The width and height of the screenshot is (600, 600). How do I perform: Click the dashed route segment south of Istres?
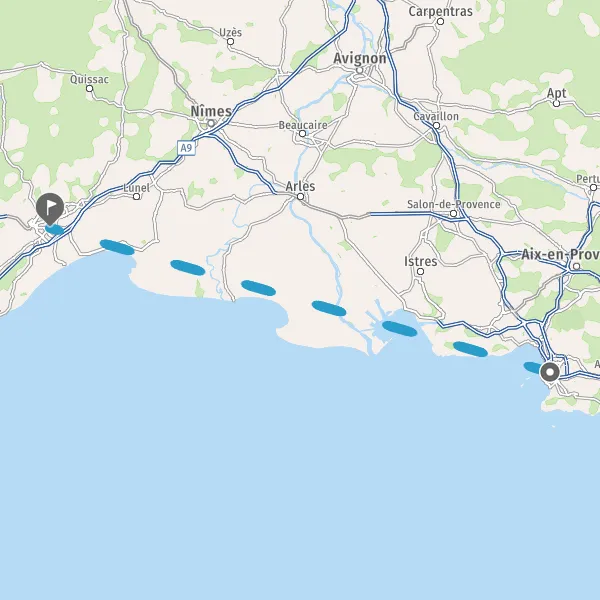pos(399,329)
